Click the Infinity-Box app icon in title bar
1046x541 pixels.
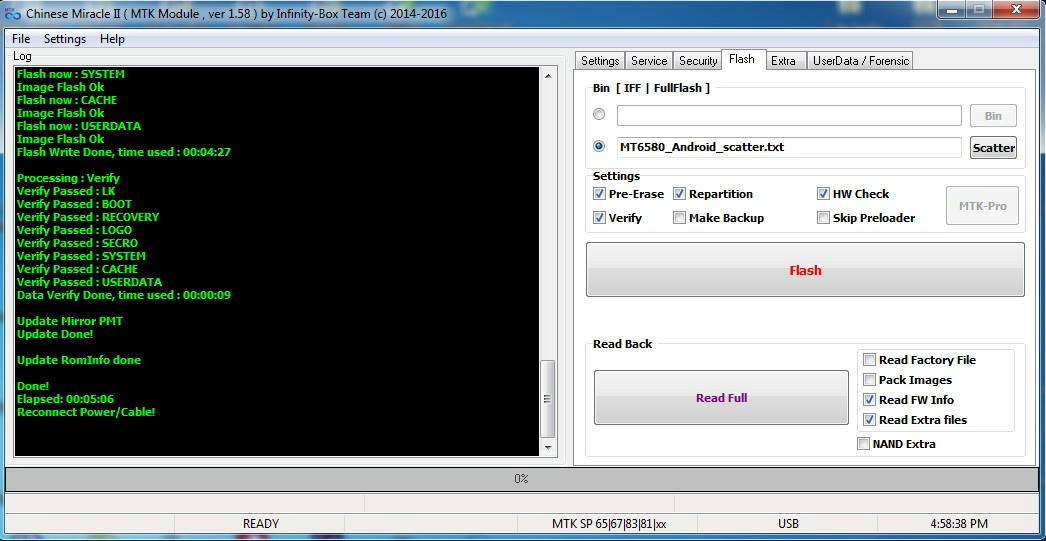click(x=13, y=13)
